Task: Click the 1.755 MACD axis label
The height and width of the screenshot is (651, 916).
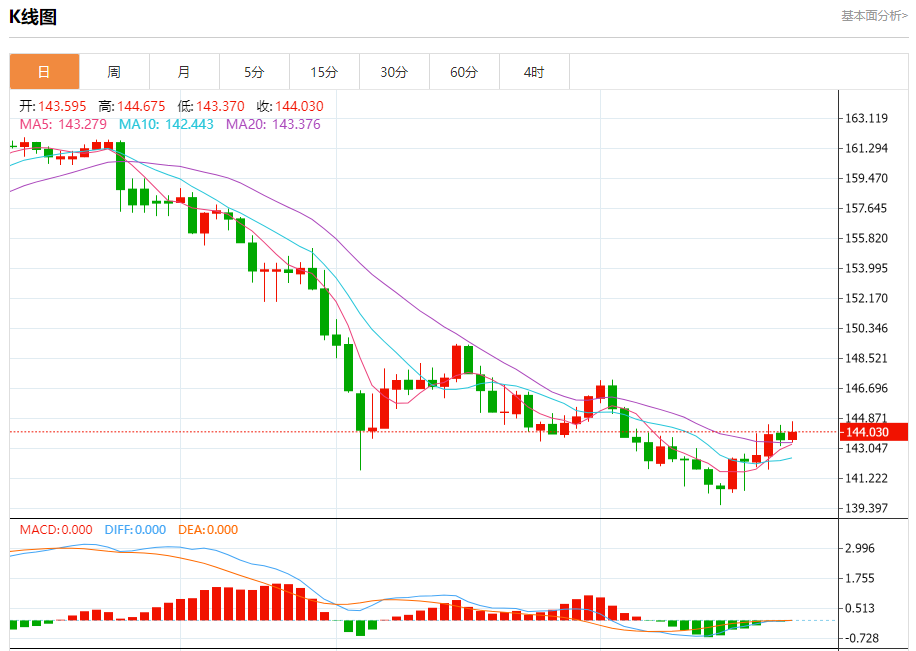Action: [x=860, y=579]
